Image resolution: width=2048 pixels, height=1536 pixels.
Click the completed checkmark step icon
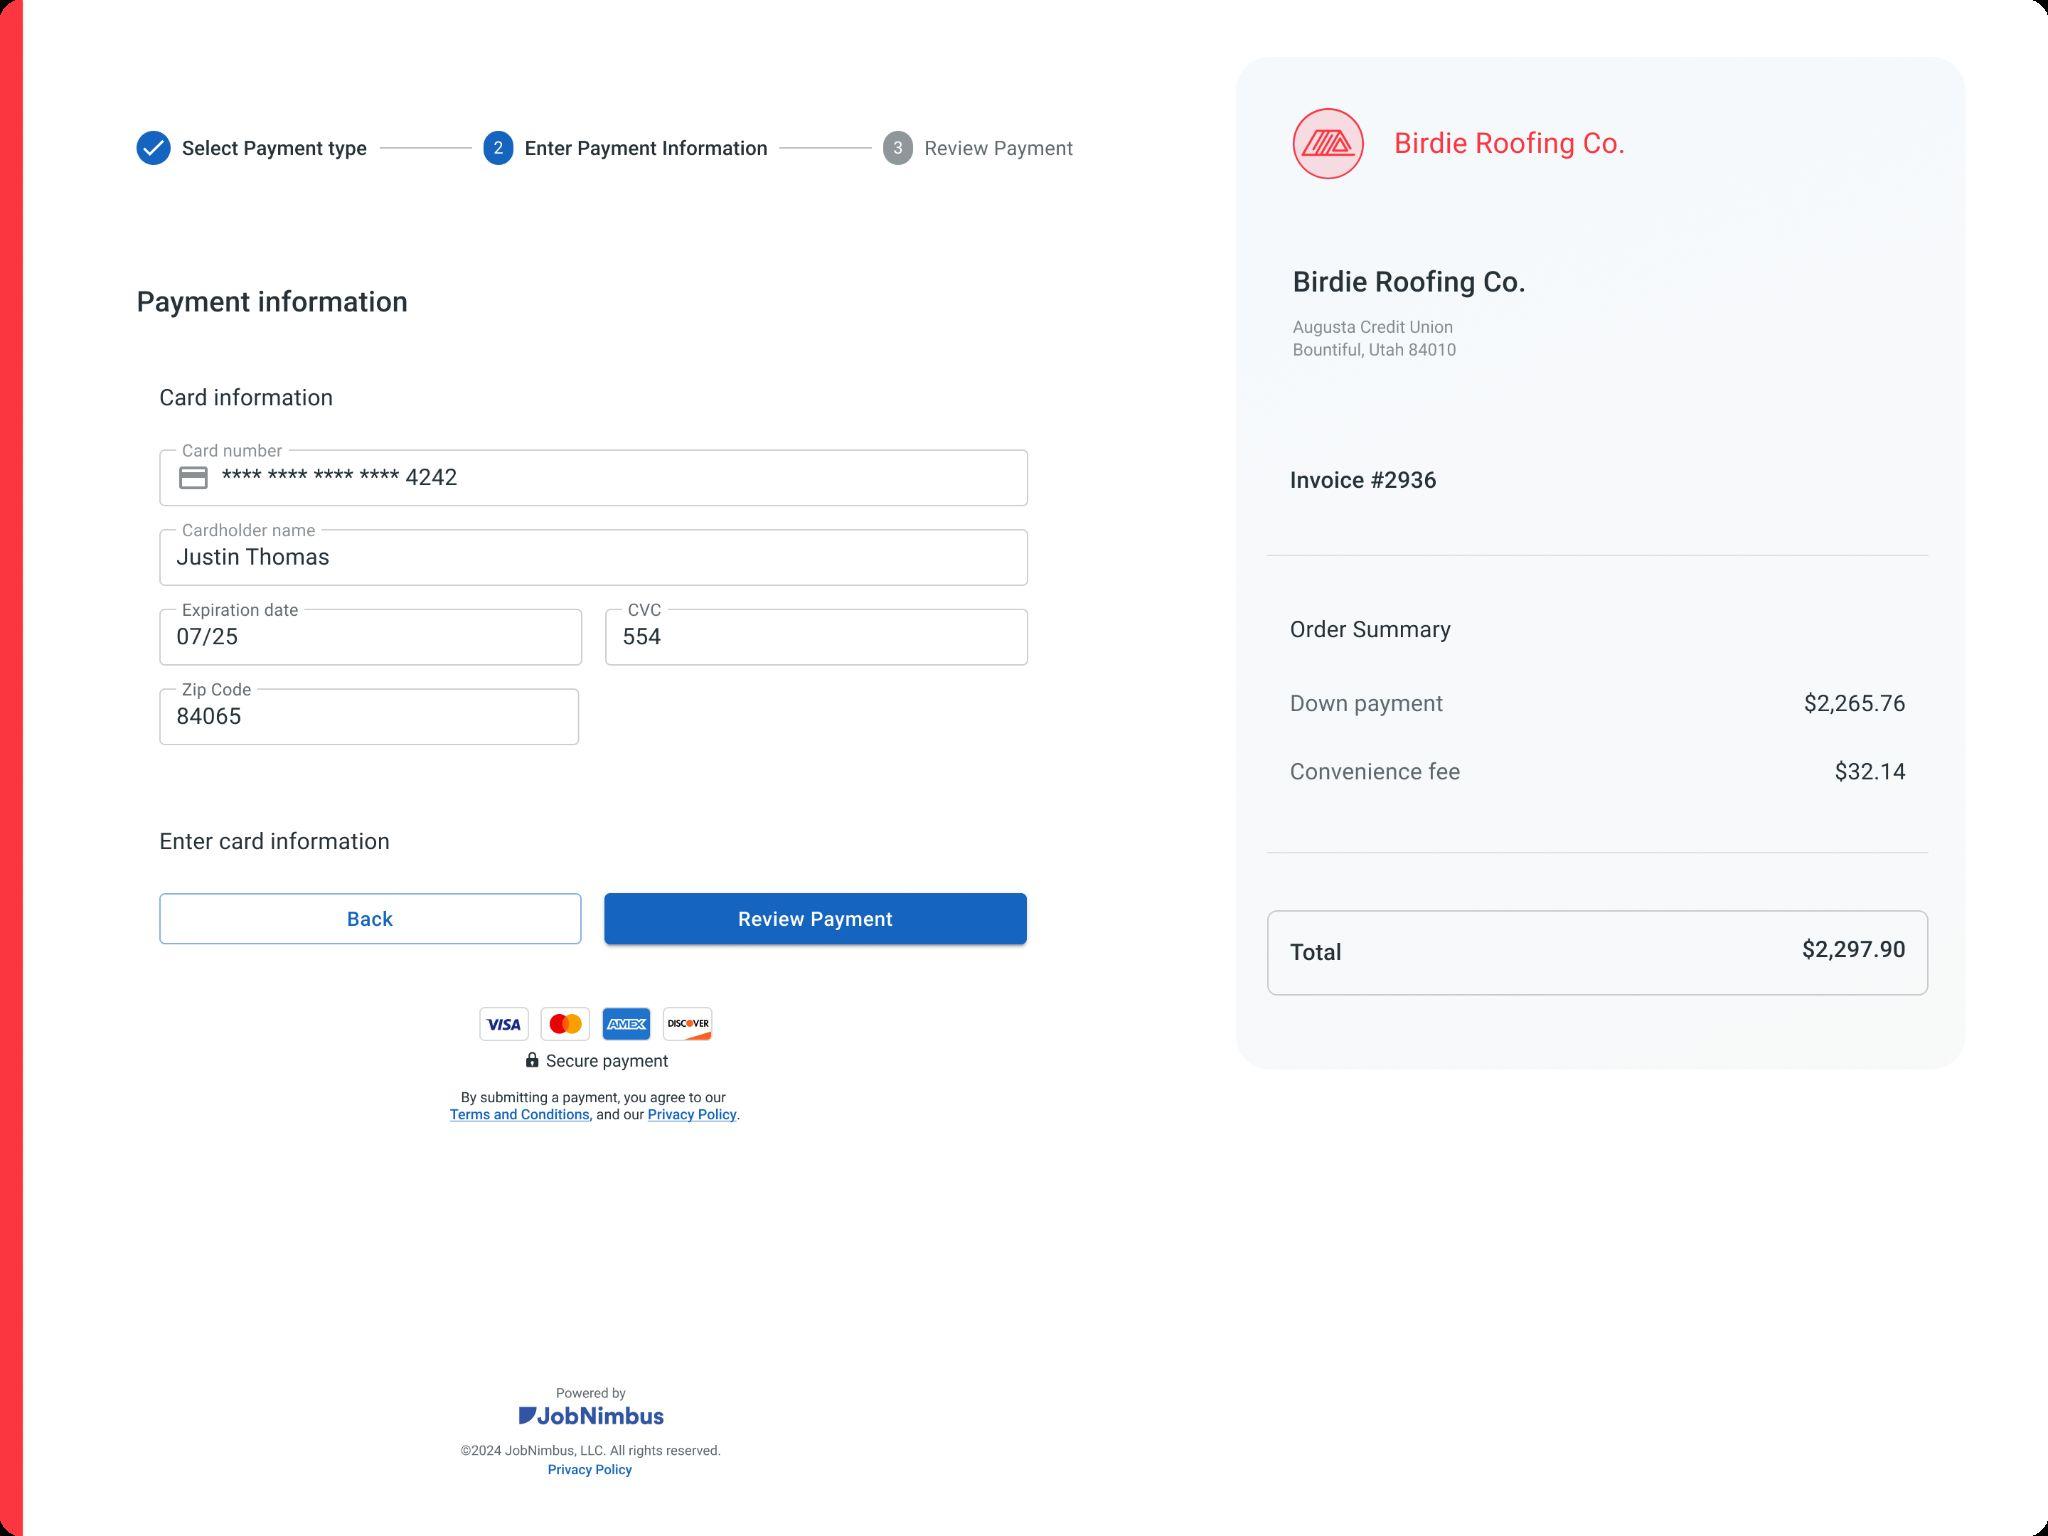153,148
